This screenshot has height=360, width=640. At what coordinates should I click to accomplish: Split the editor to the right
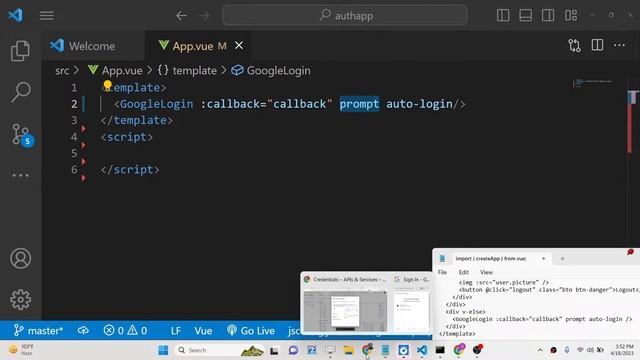(x=597, y=45)
